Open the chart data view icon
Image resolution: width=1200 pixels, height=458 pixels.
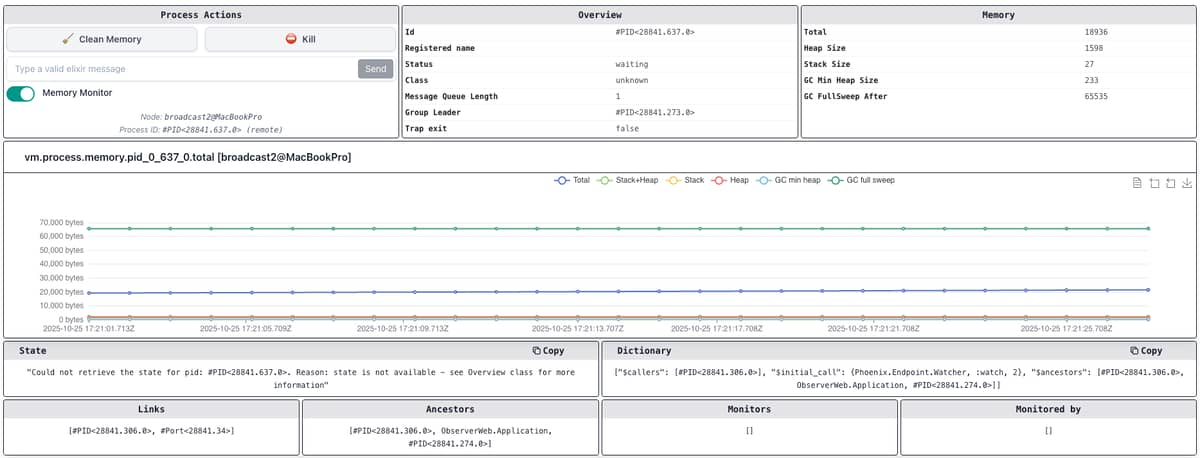point(1137,183)
